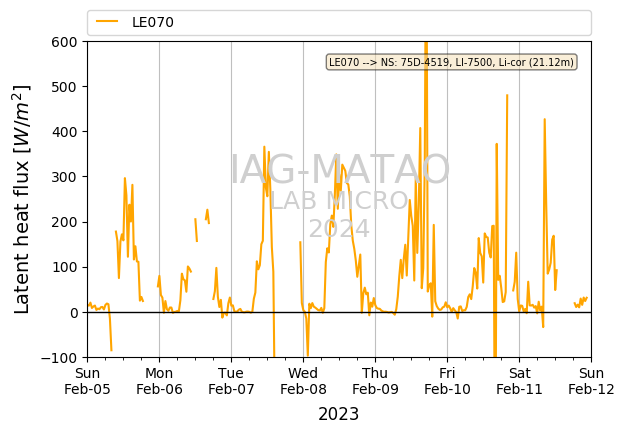
Task: Click the 100 y-axis tick label
Action: [x=64, y=267]
